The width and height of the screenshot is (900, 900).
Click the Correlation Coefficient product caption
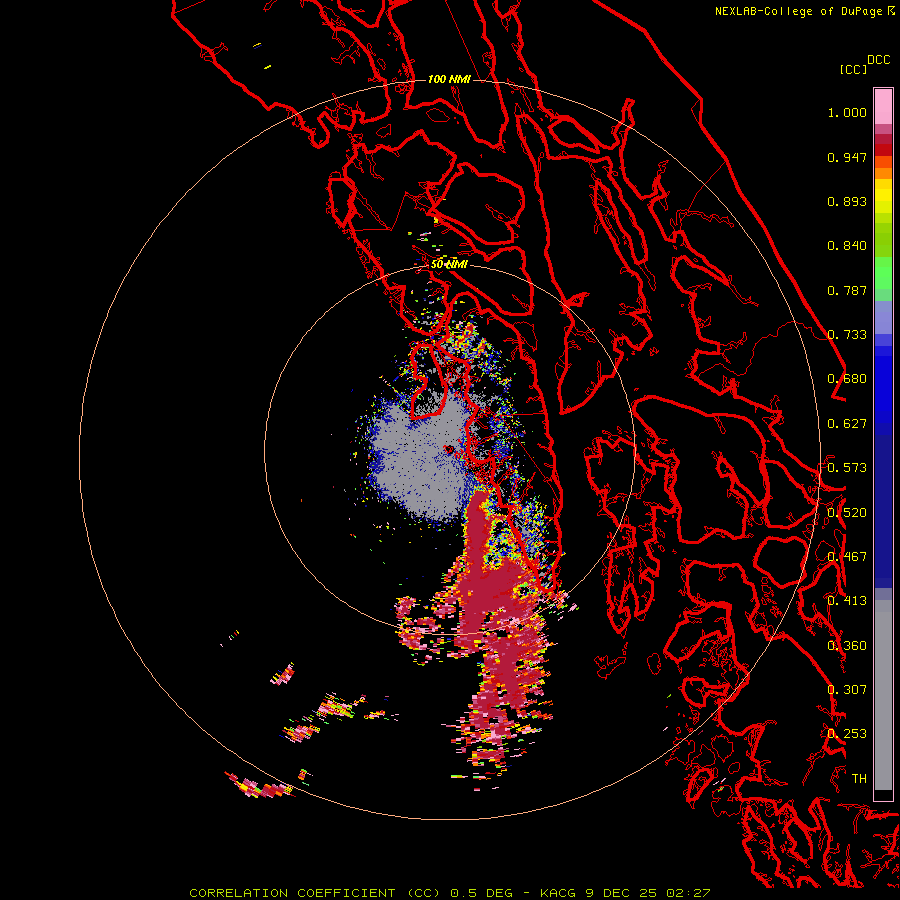[x=449, y=893]
